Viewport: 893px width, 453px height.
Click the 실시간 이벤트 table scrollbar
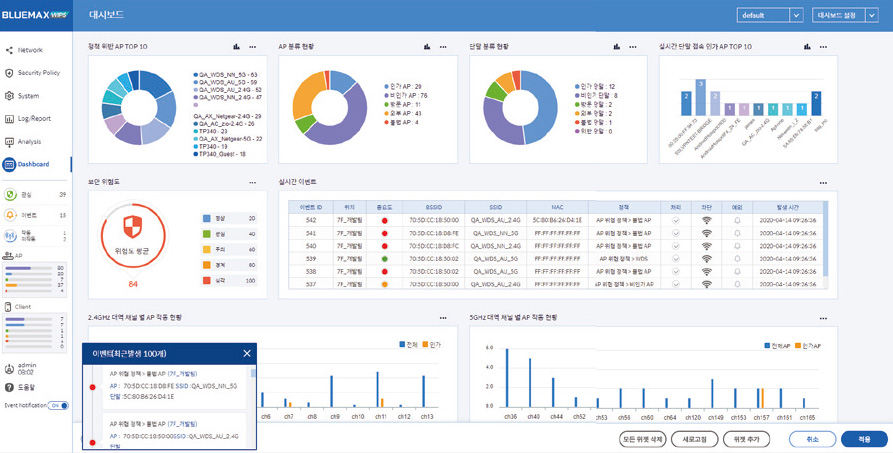(x=825, y=239)
